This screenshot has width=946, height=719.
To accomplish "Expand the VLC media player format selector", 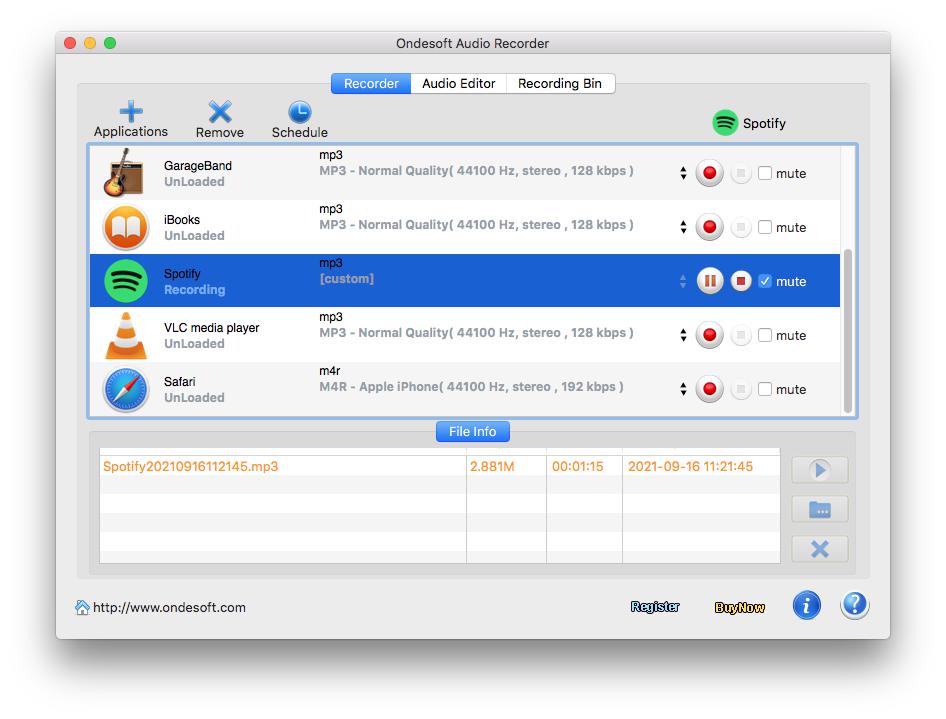I will pos(683,335).
